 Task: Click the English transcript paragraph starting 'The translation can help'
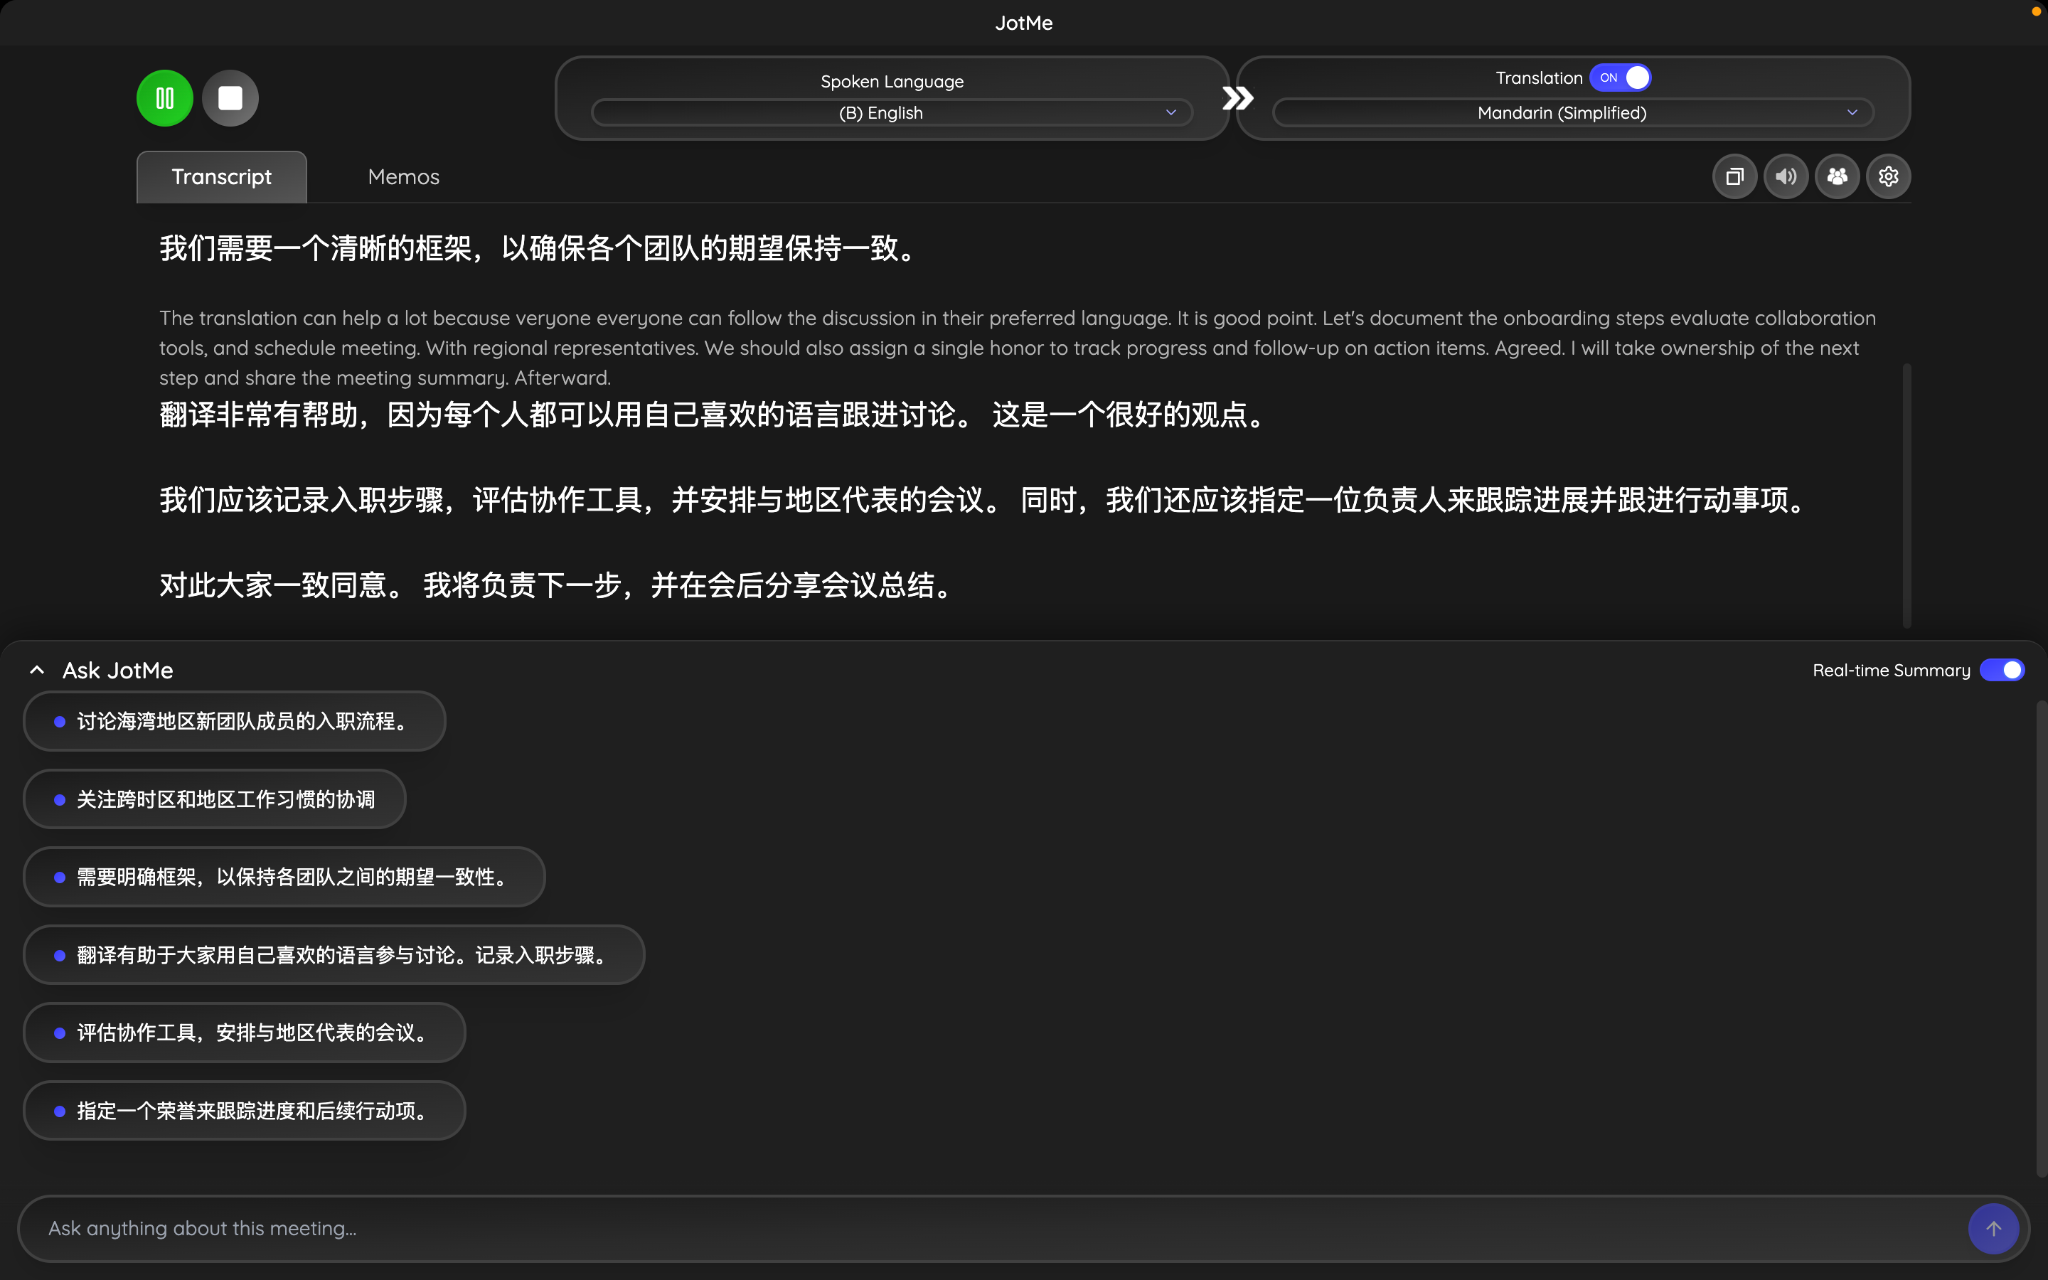[x=1017, y=348]
